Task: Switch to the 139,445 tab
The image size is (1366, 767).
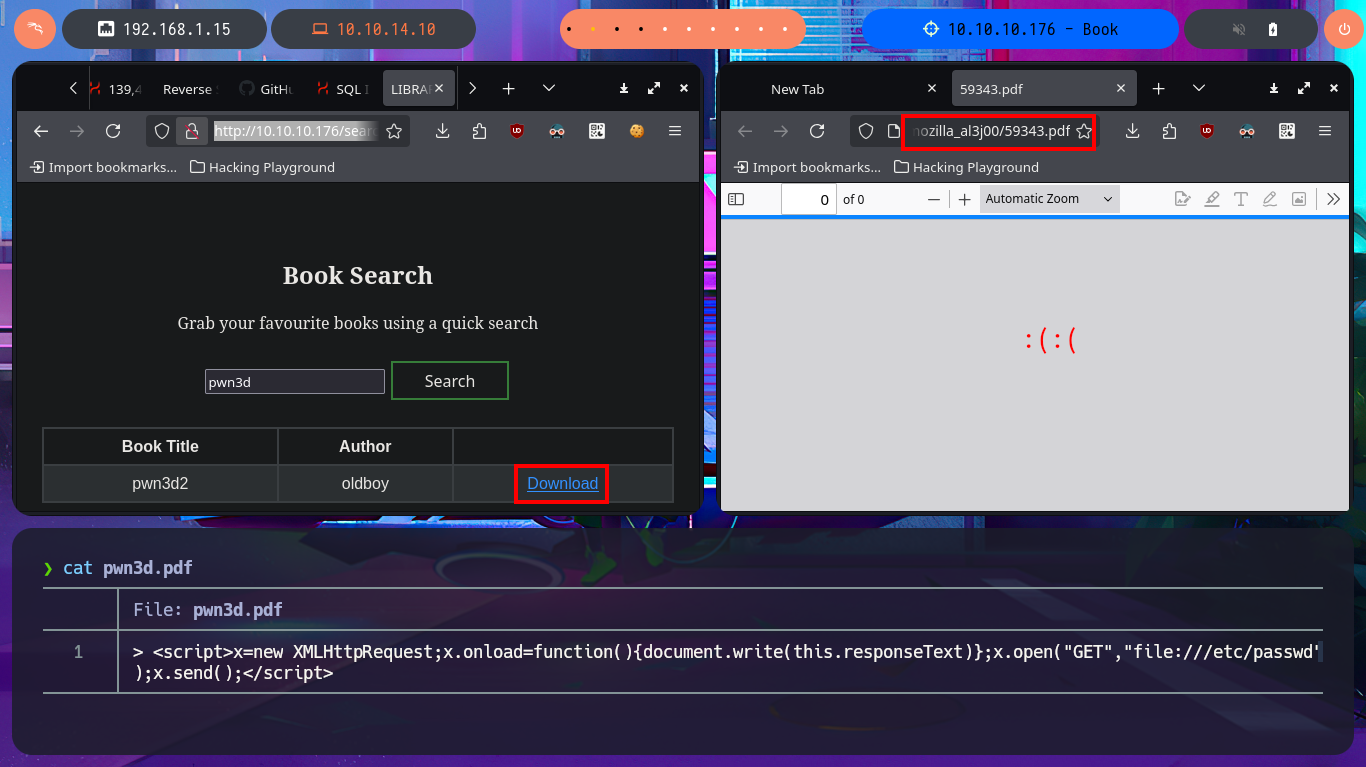Action: click(x=115, y=89)
